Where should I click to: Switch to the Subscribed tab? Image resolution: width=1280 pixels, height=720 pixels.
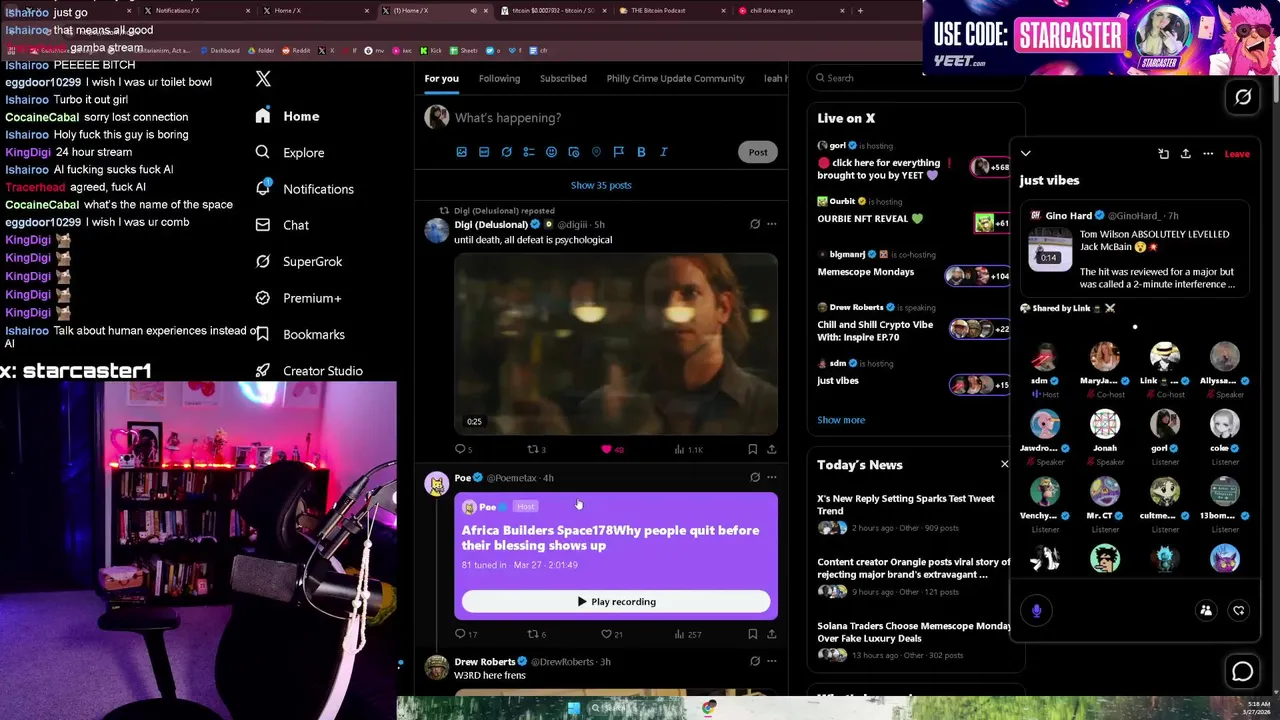pos(563,78)
